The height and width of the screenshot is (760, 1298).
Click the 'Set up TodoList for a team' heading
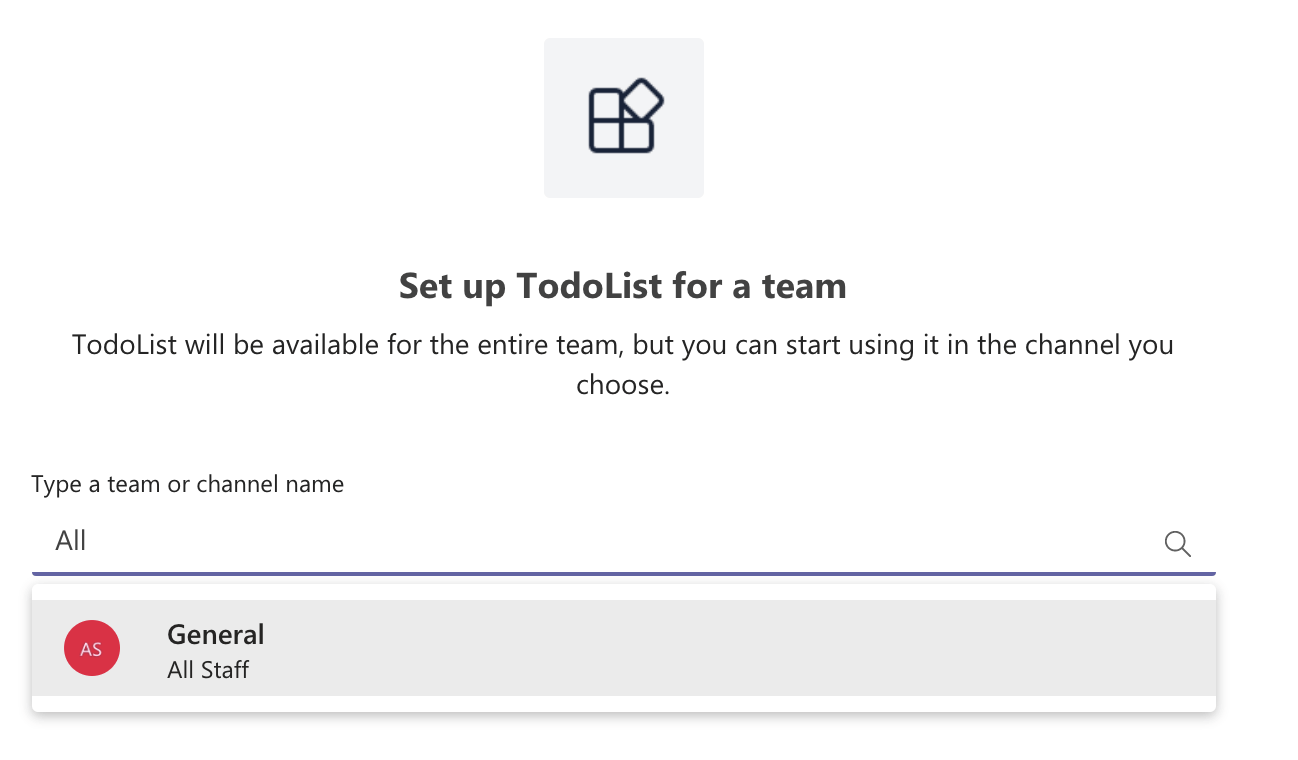tap(622, 287)
